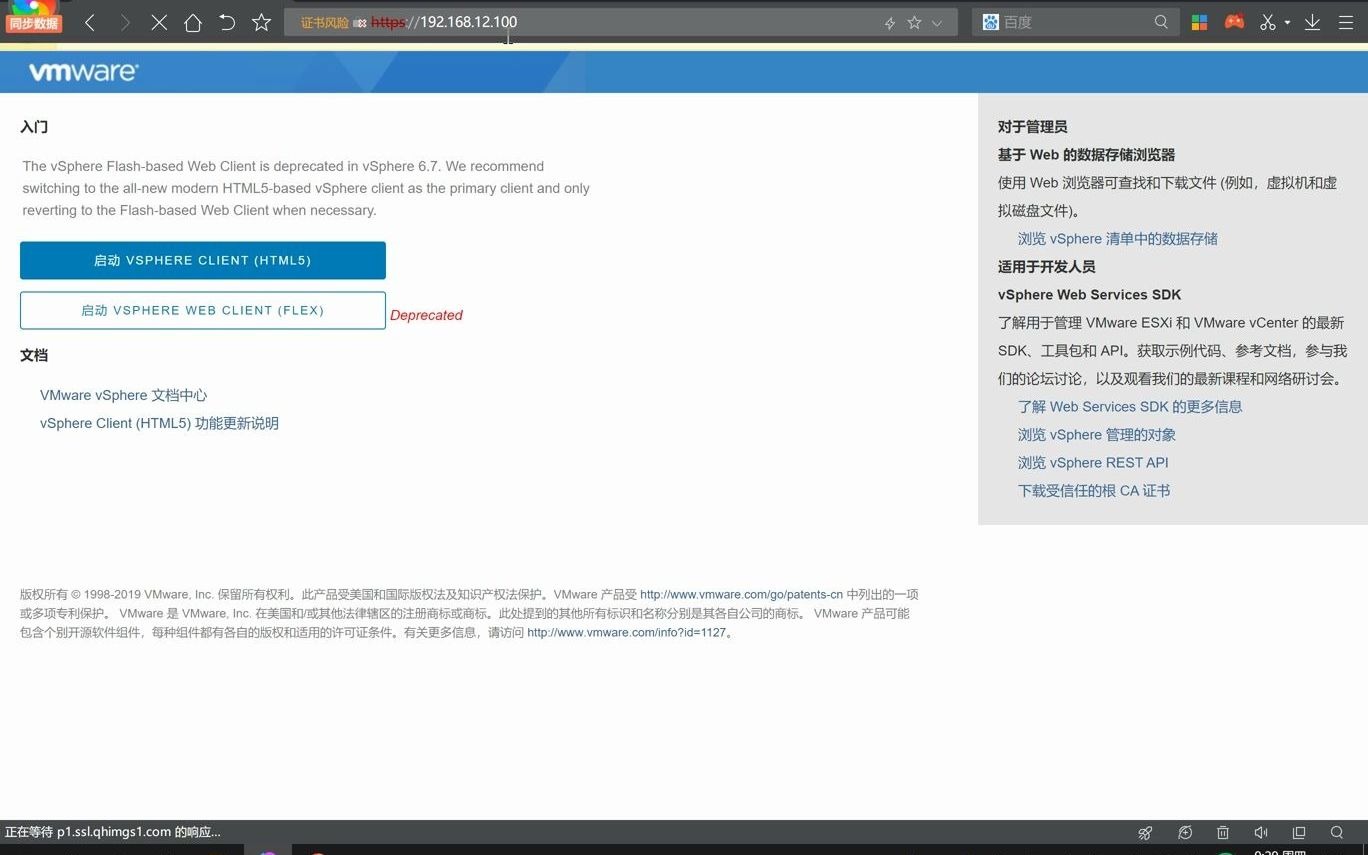Click the forward navigation arrow
The width and height of the screenshot is (1368, 855).
coord(125,22)
